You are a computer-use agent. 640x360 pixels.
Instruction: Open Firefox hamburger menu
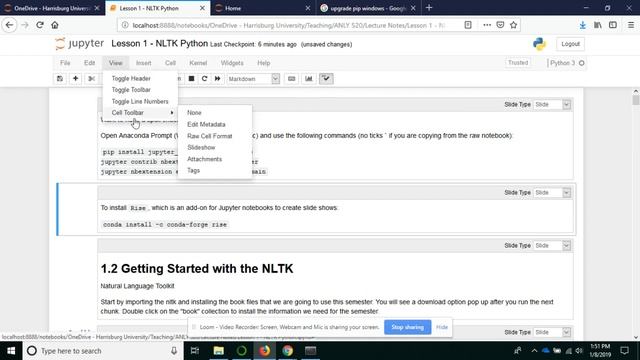pos(631,25)
